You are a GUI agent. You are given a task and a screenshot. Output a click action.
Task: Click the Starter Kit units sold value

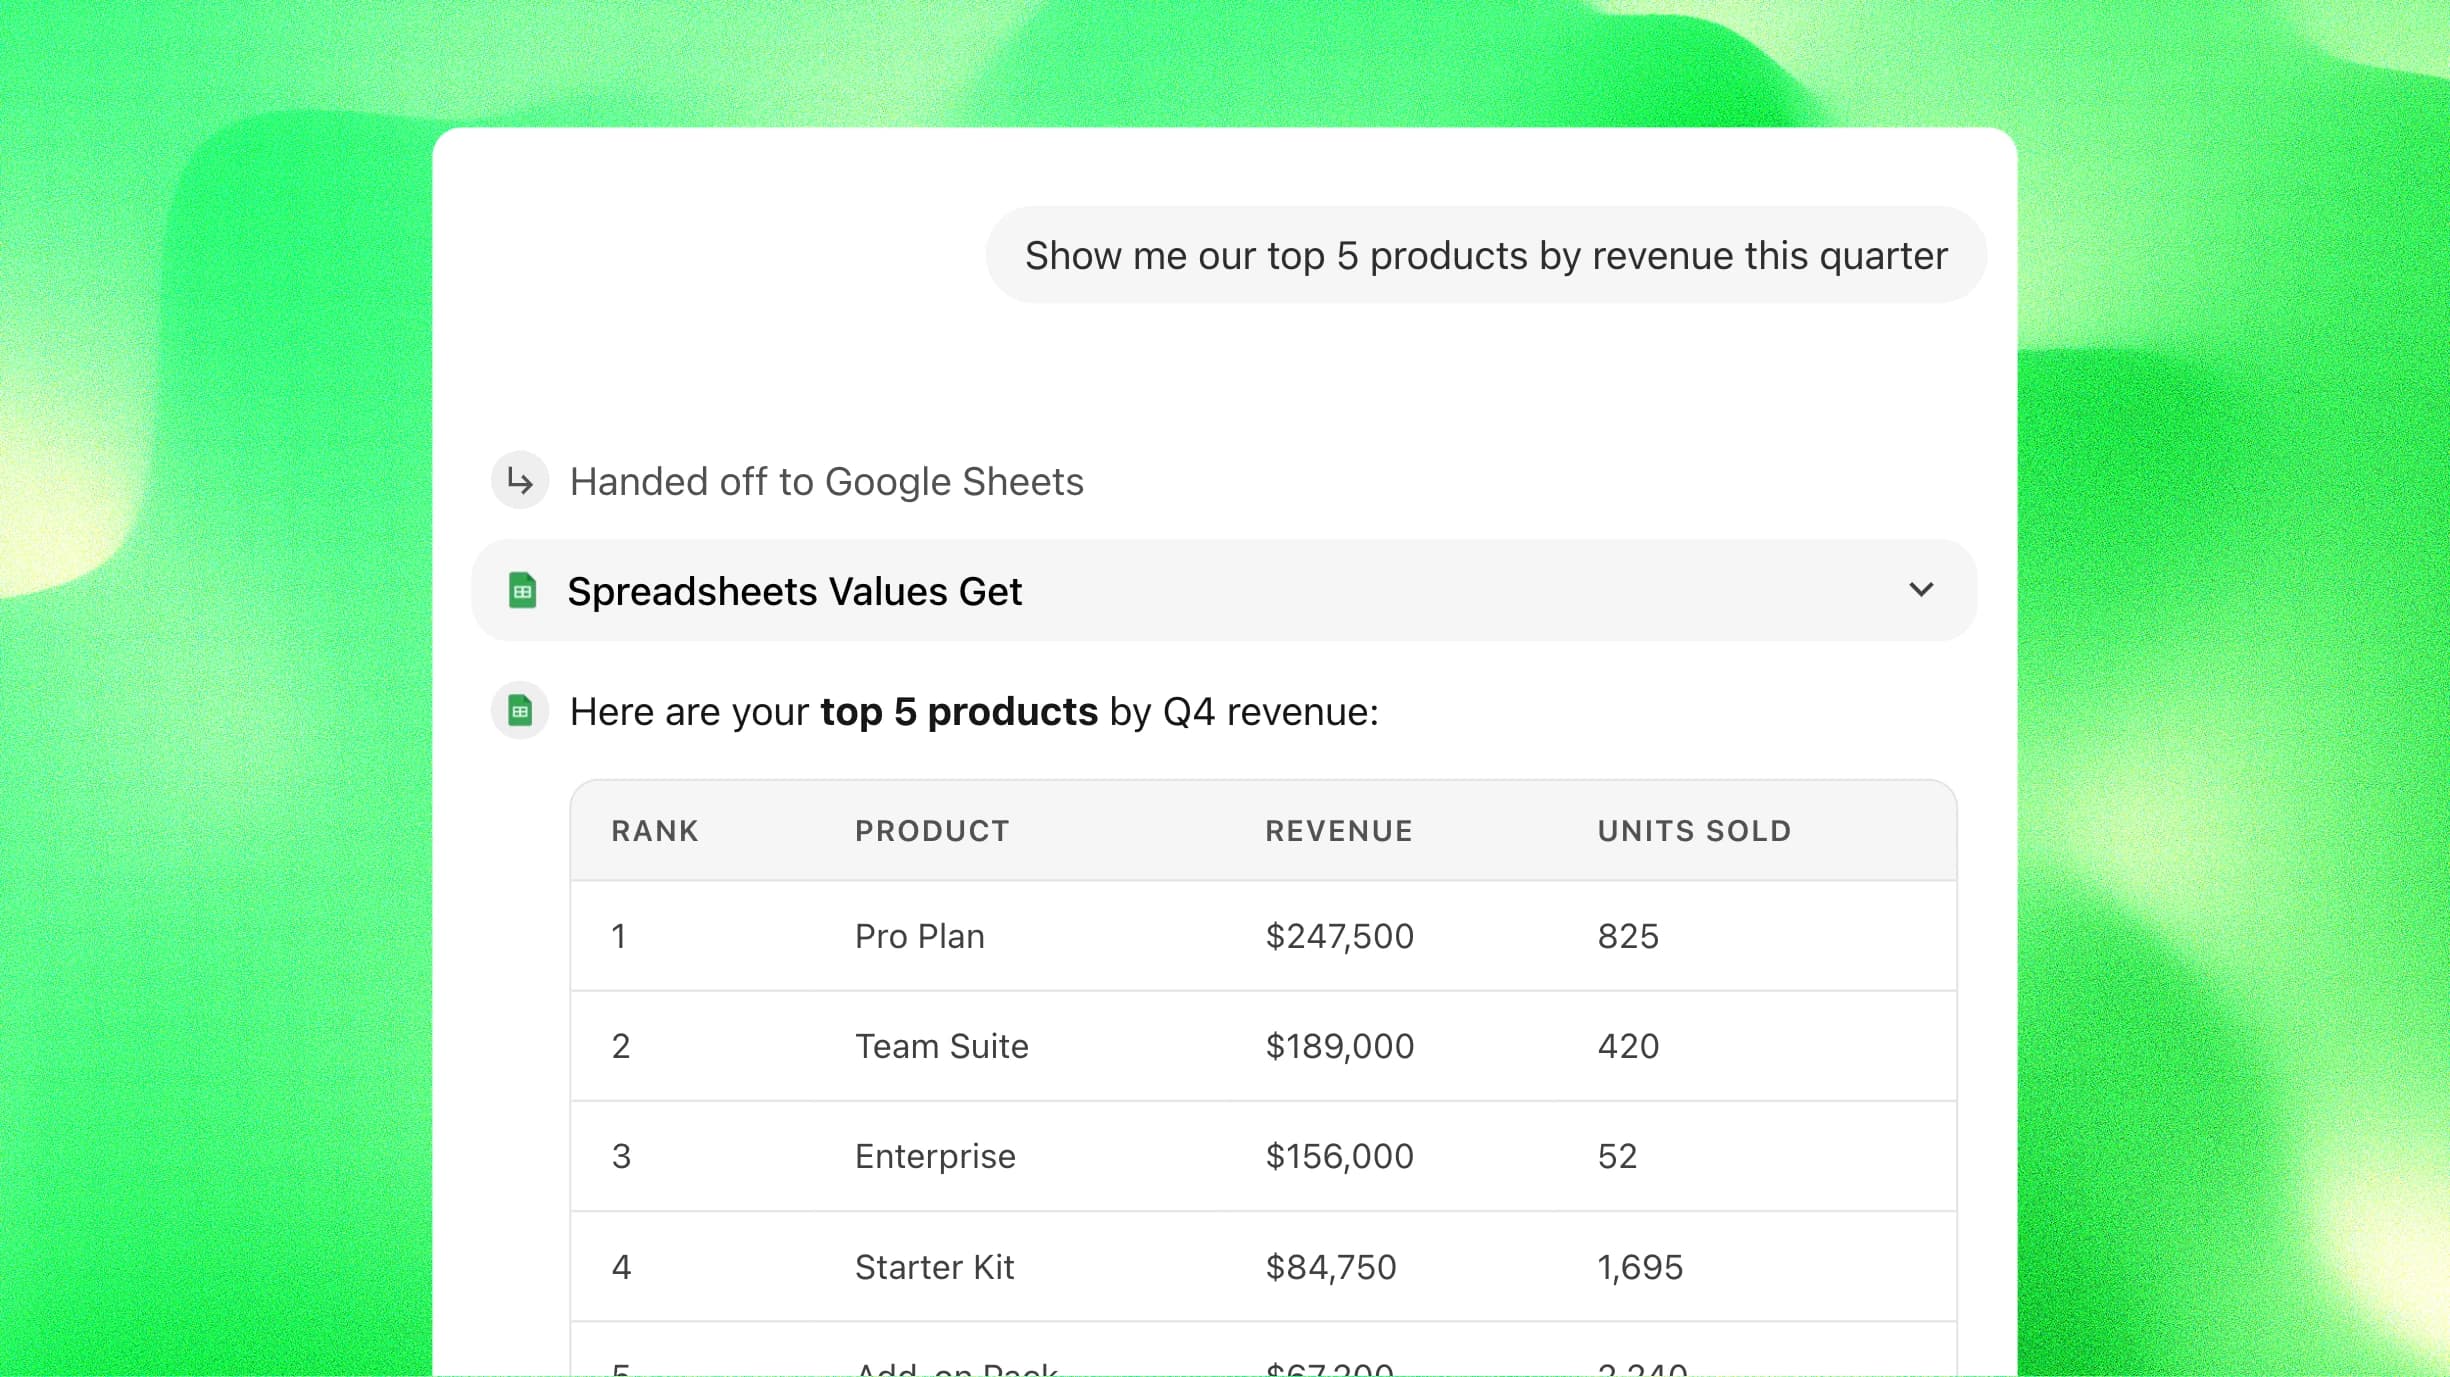click(x=1640, y=1266)
